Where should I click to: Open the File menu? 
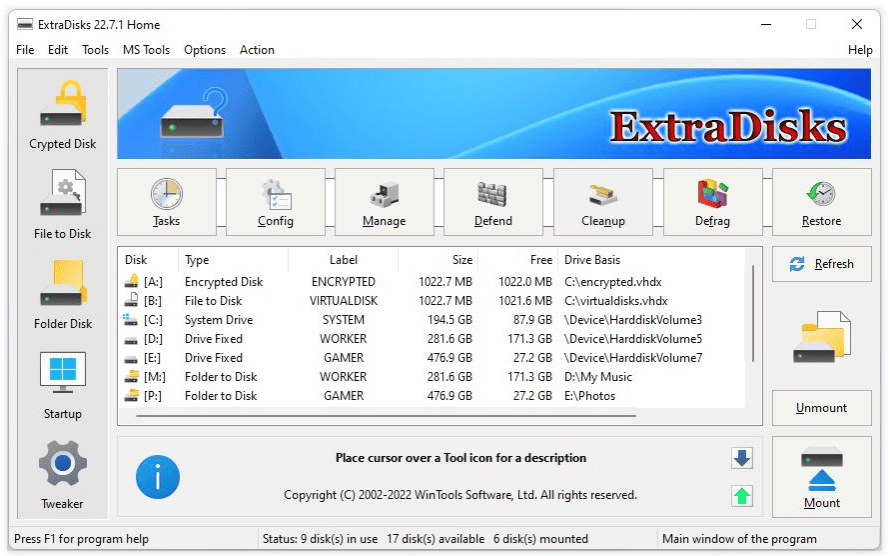[25, 50]
